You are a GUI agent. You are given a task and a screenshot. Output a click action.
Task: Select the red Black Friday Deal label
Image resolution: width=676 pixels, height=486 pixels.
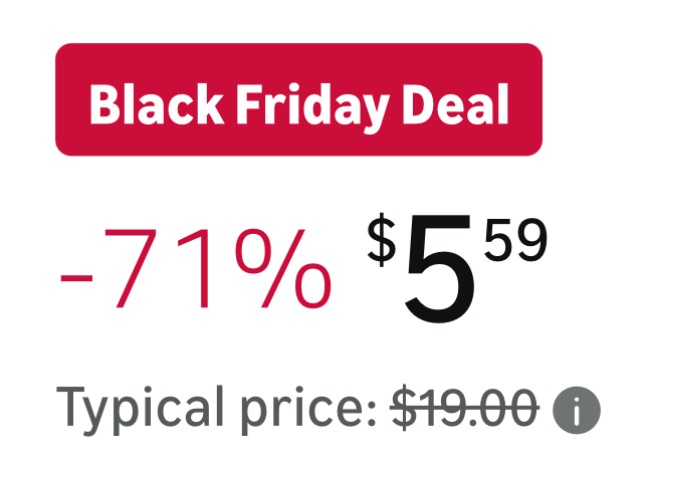click(298, 100)
